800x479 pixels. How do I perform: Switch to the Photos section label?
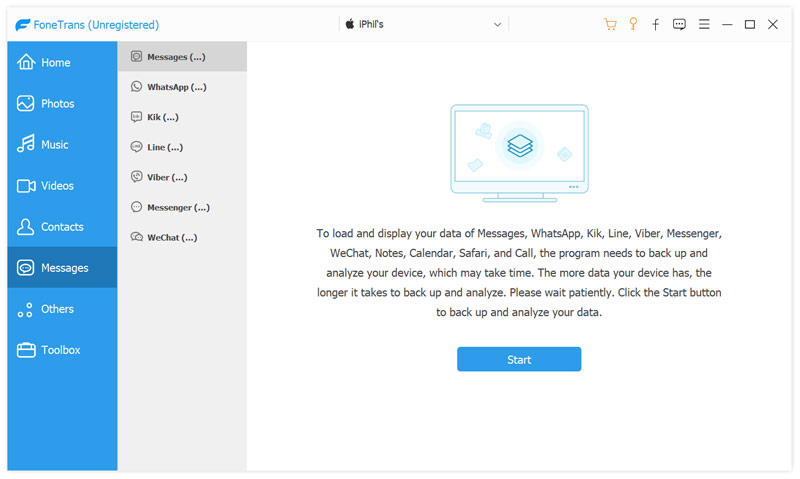[58, 104]
